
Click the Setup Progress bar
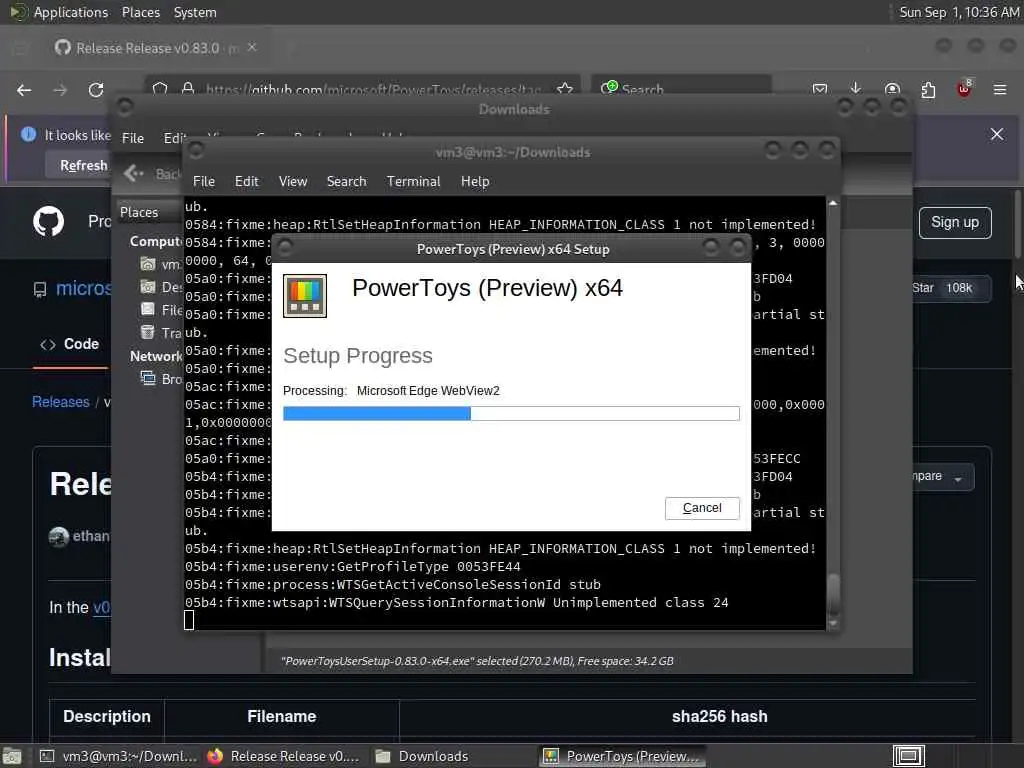(x=511, y=413)
